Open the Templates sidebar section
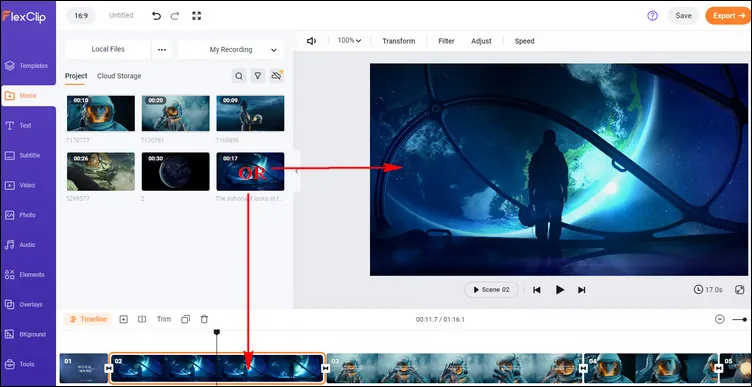This screenshot has width=752, height=387. [x=28, y=66]
